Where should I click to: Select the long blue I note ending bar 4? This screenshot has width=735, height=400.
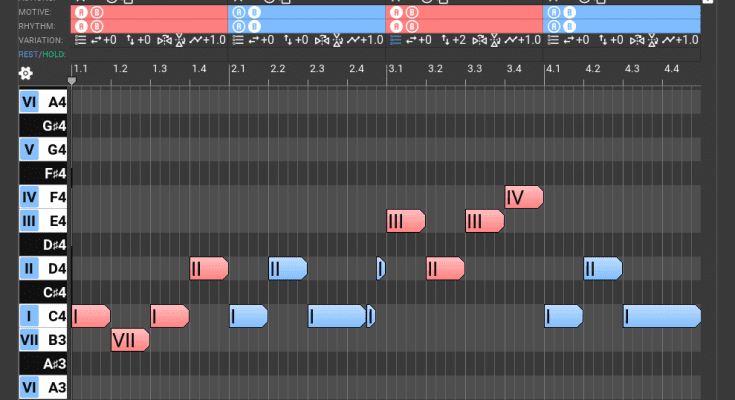[x=661, y=316]
